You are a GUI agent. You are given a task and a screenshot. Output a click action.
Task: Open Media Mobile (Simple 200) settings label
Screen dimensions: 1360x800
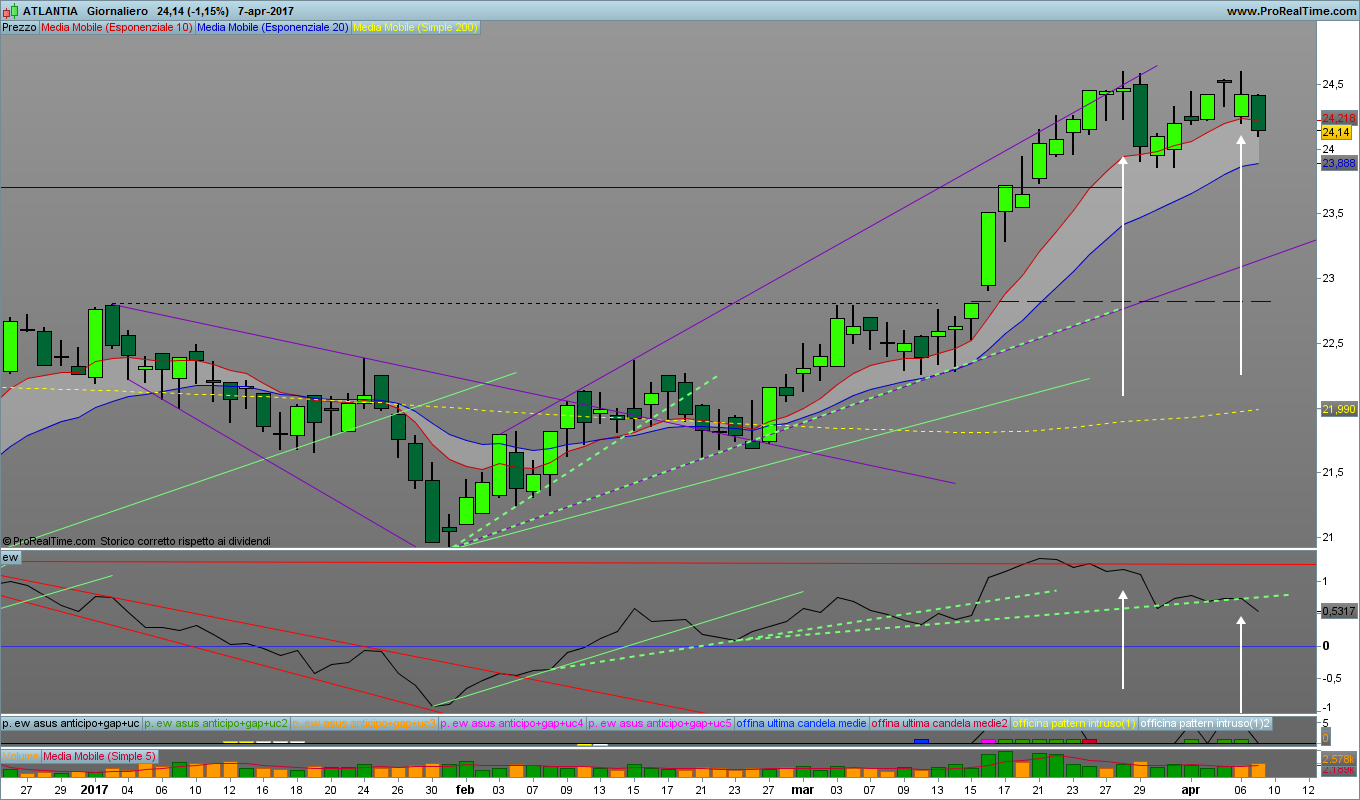[416, 27]
